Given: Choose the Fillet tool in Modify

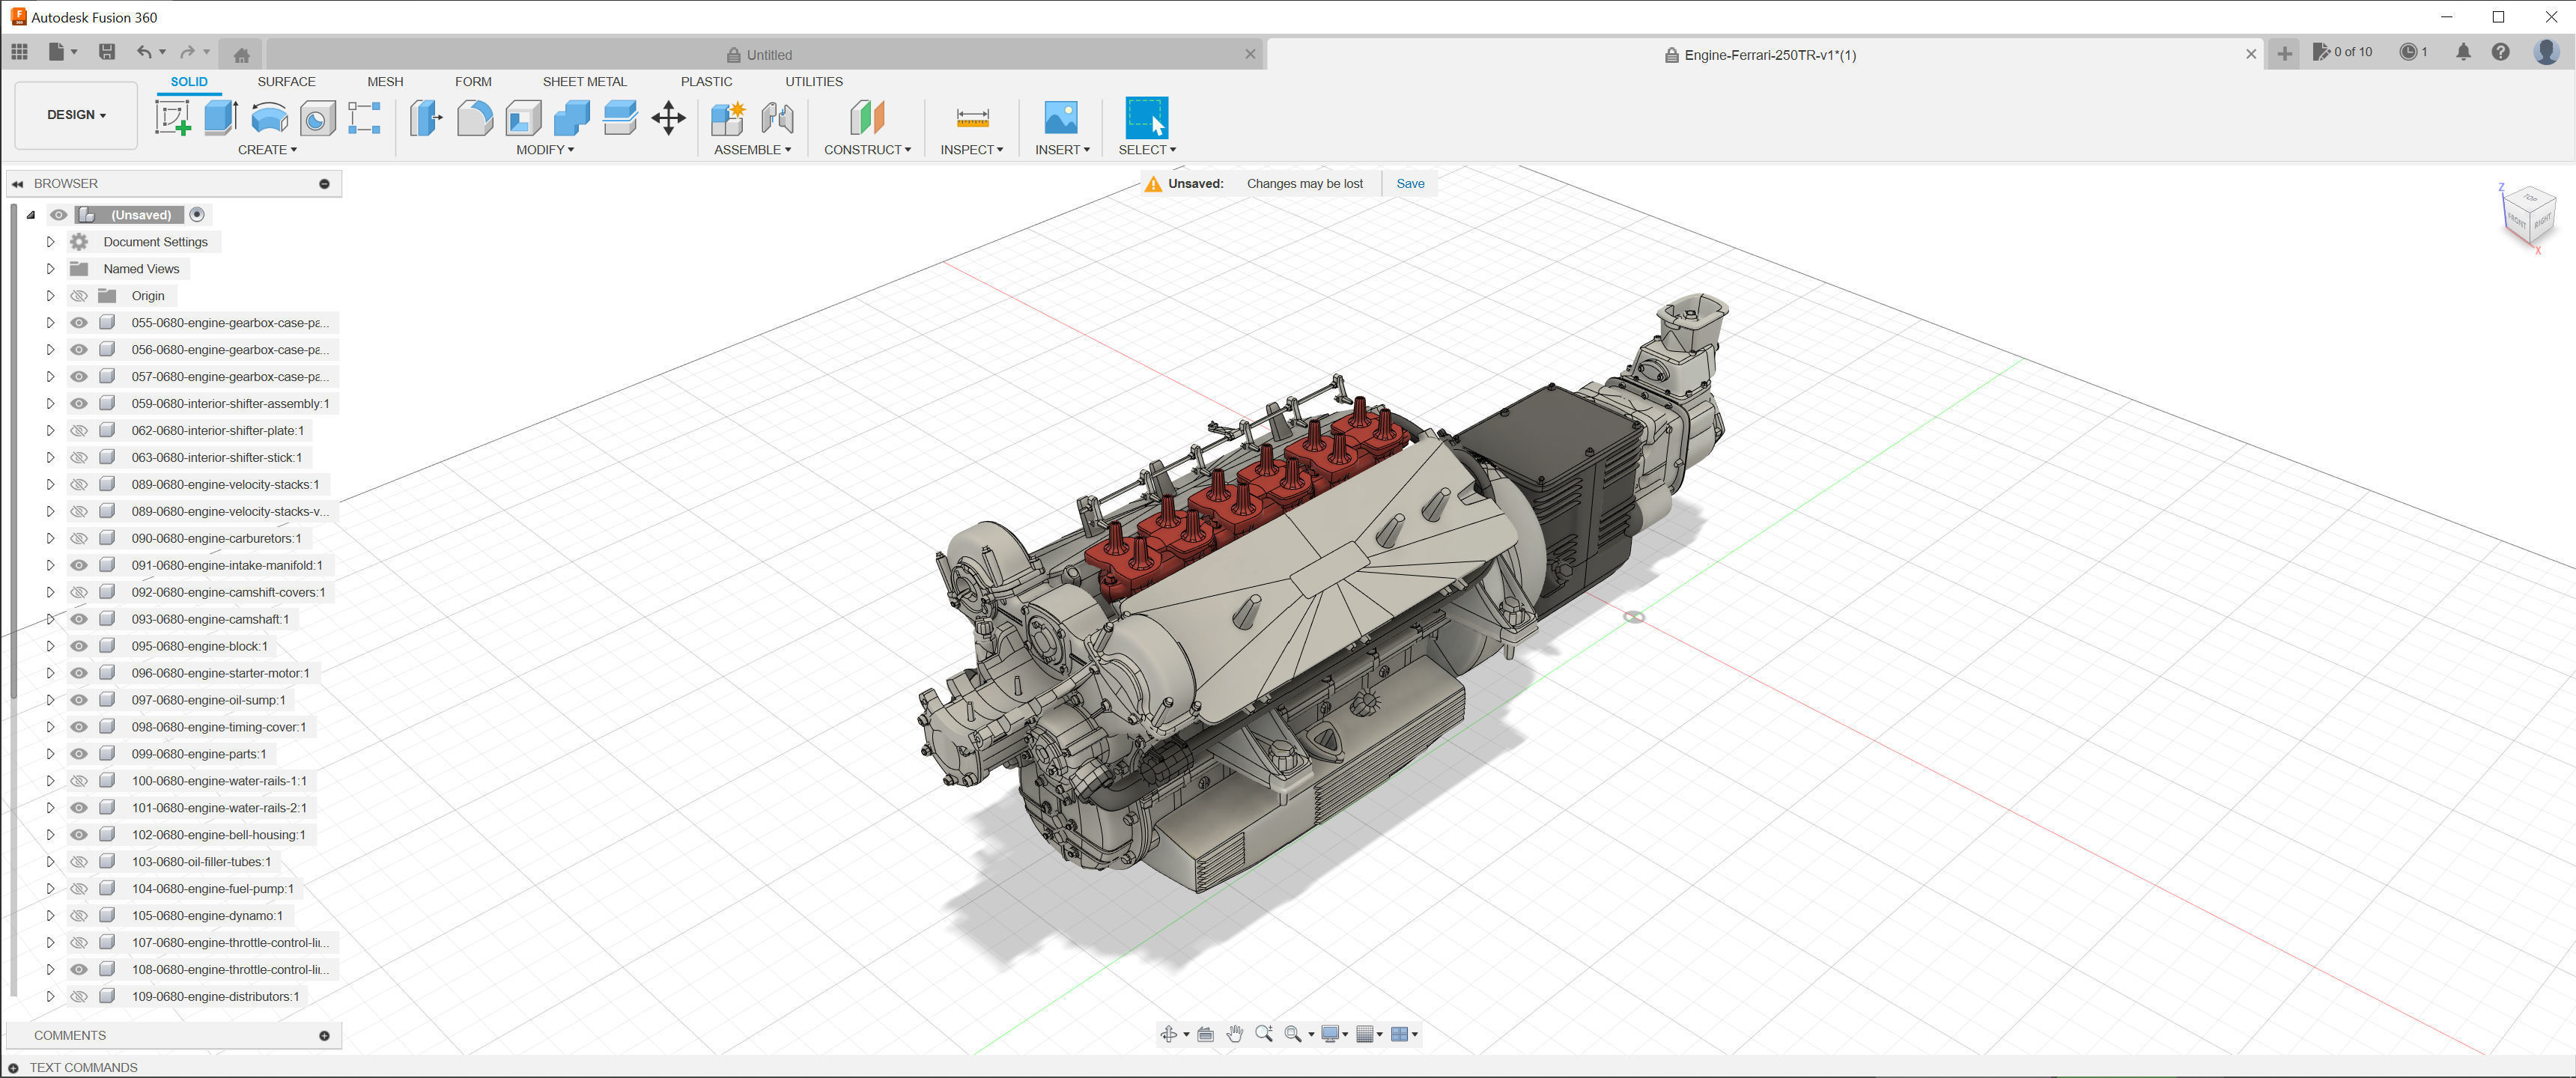Looking at the screenshot, I should point(475,118).
